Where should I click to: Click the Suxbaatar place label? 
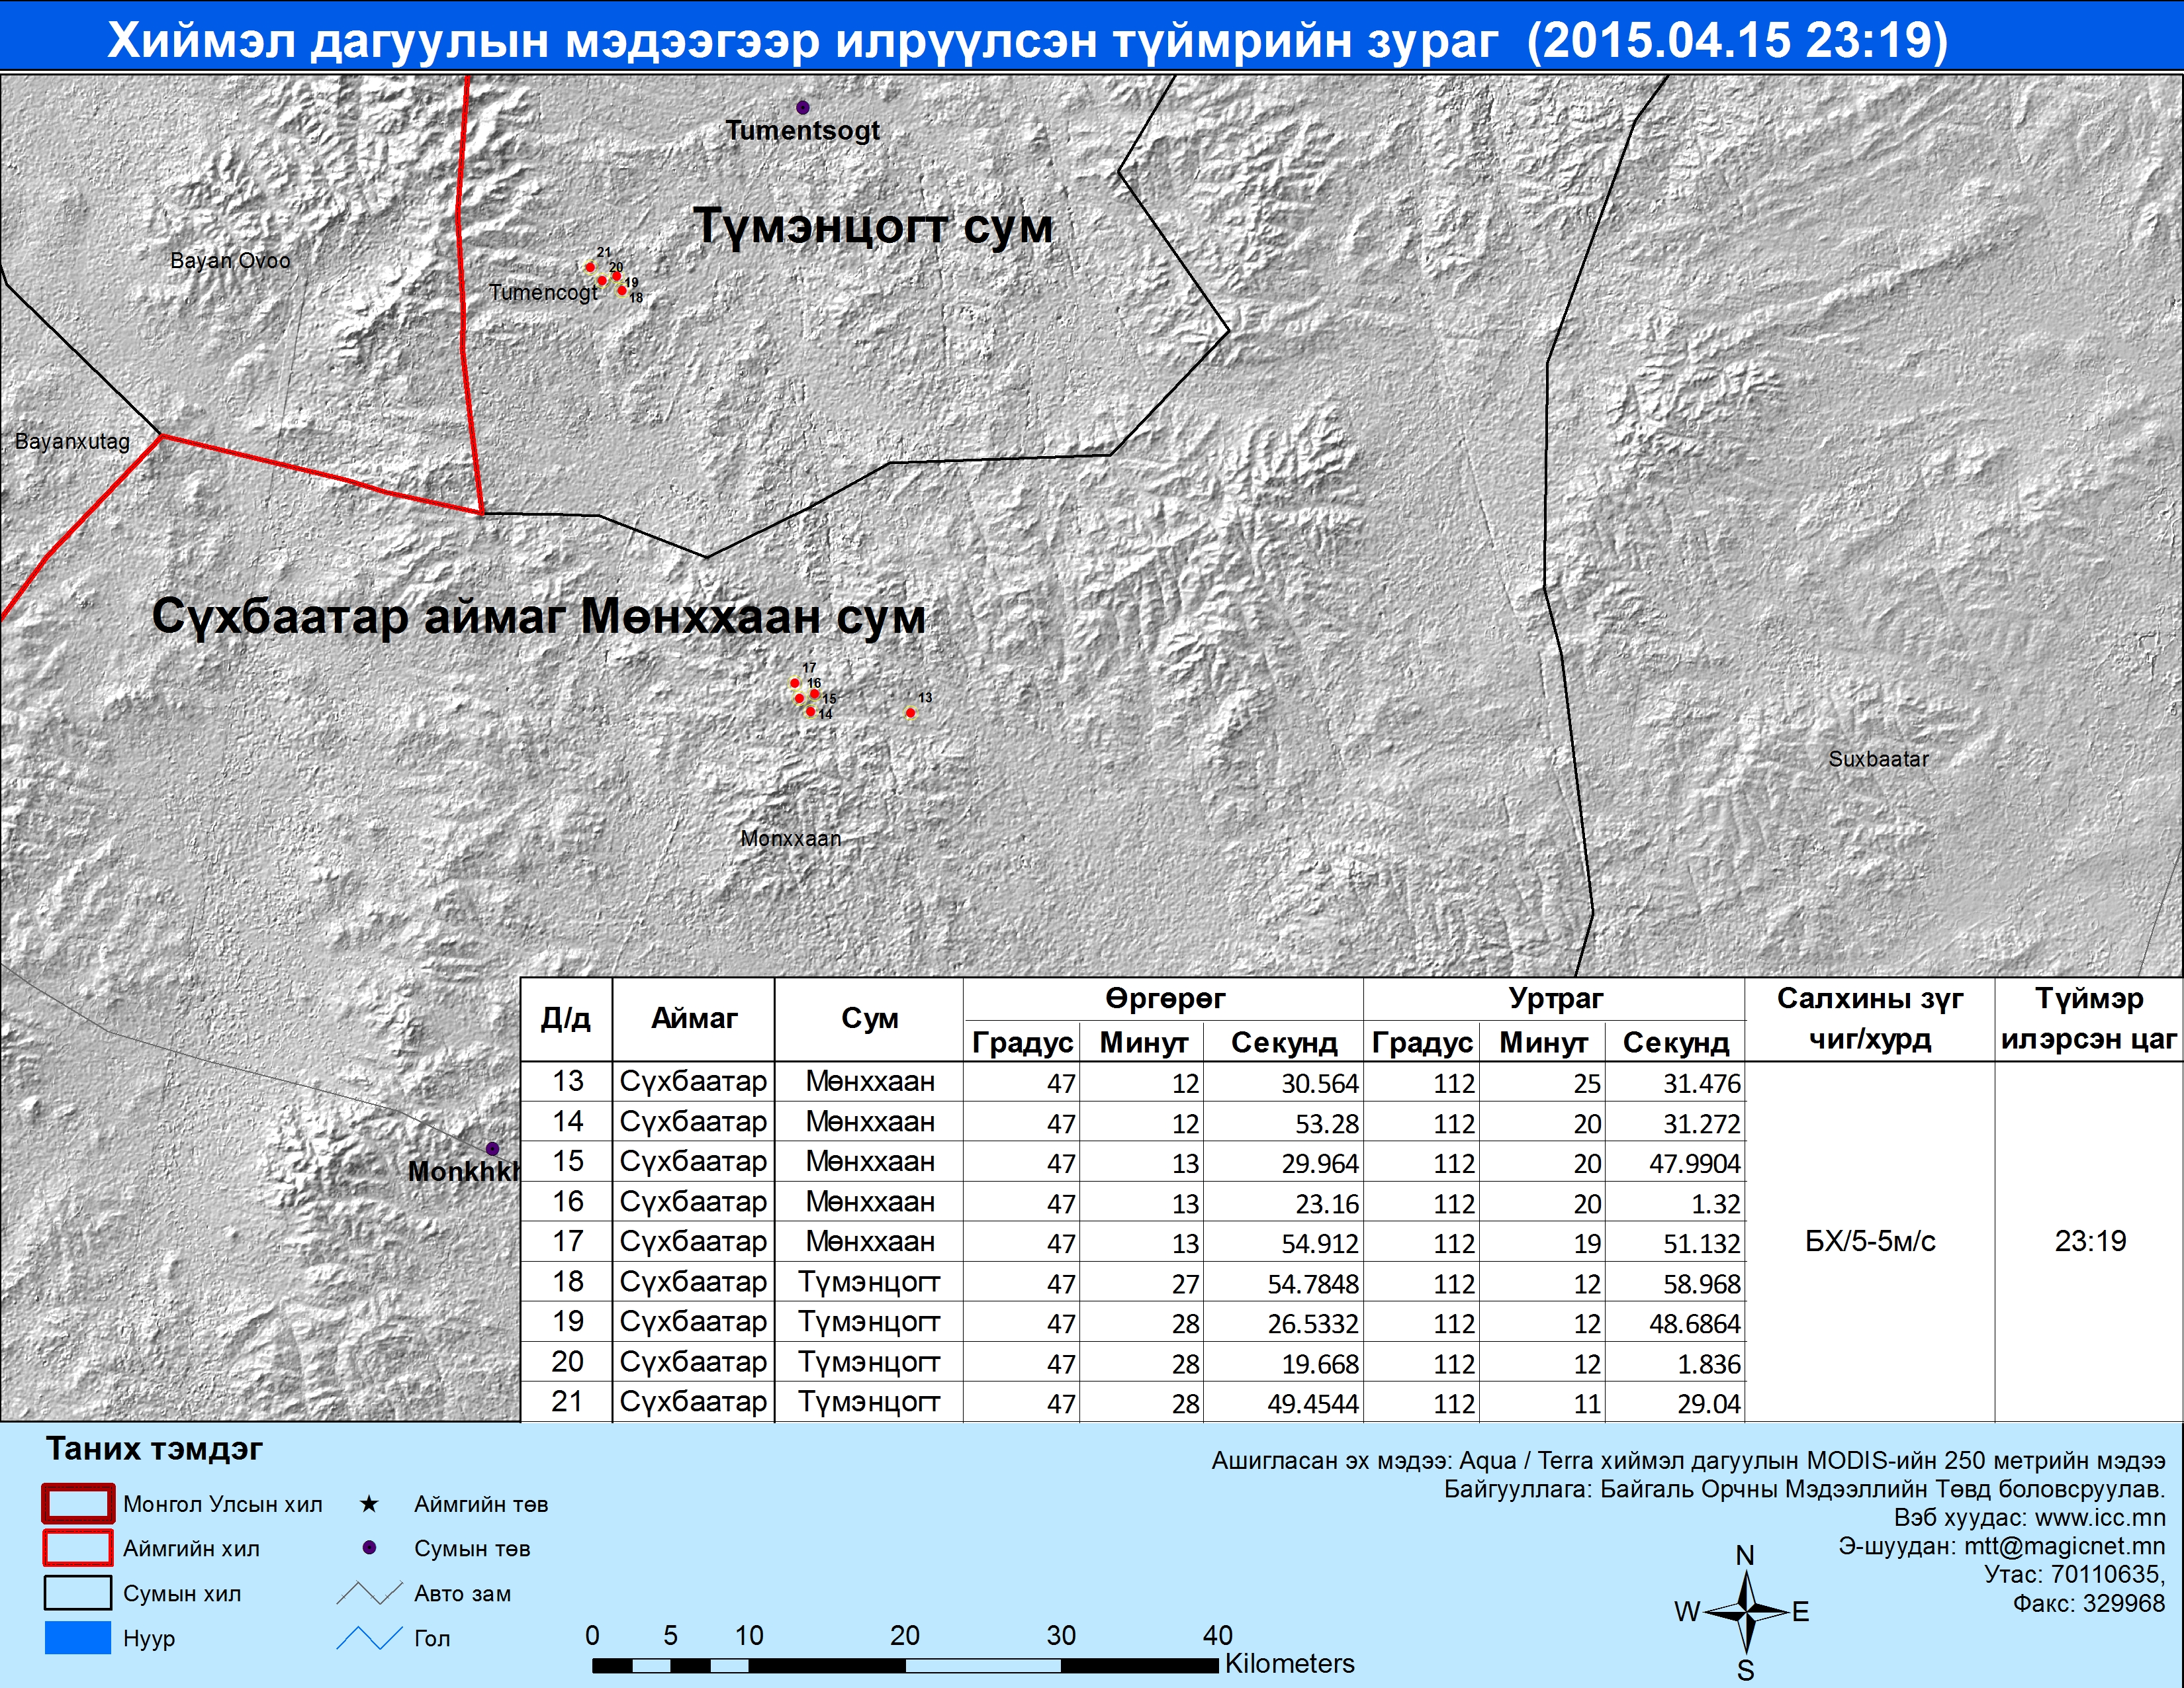(1878, 759)
